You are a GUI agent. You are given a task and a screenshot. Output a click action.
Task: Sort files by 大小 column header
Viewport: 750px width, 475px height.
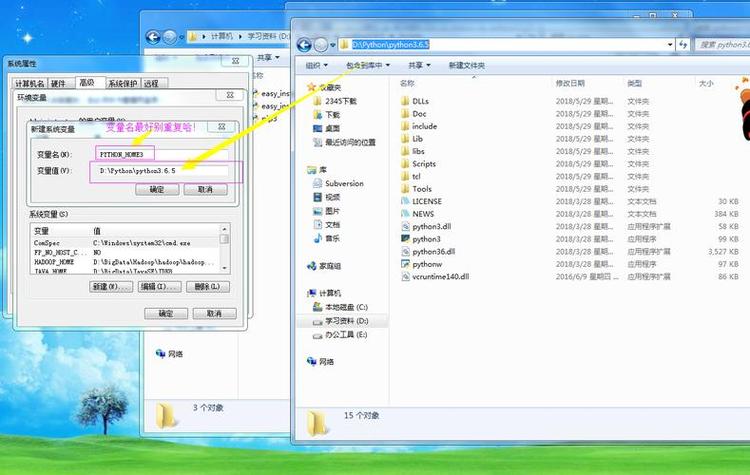tap(706, 83)
